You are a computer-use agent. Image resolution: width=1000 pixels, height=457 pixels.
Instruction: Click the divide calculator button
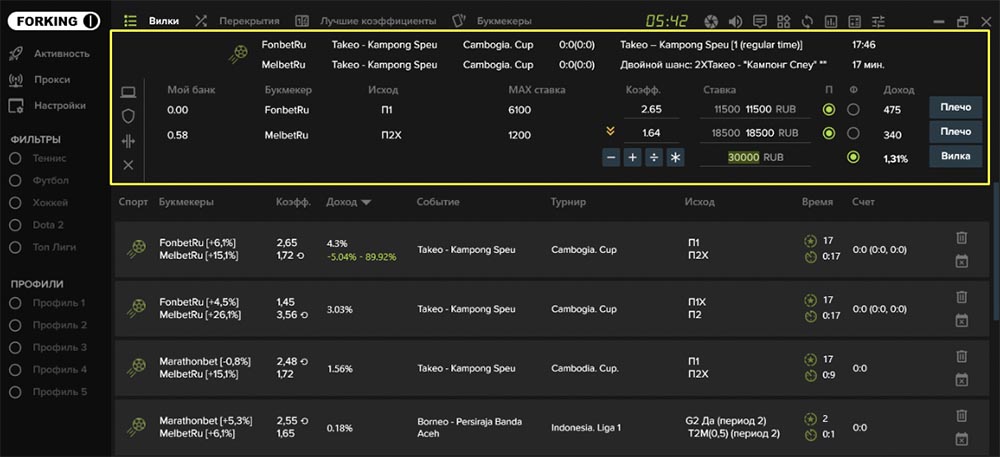pos(653,157)
